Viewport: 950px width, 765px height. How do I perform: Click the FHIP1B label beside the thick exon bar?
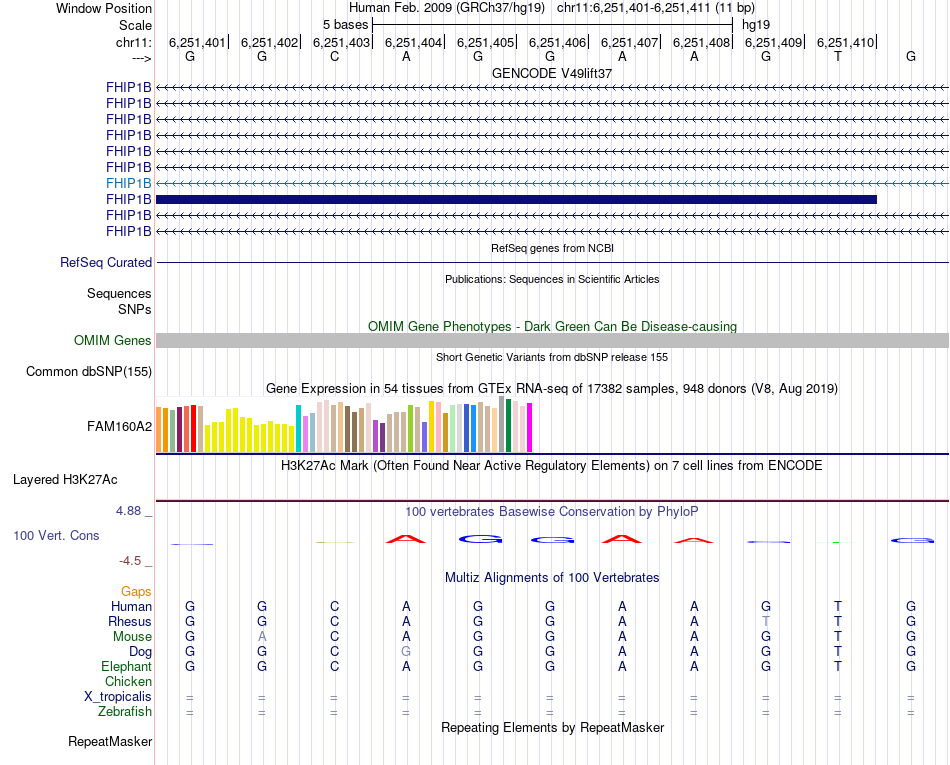coord(128,199)
